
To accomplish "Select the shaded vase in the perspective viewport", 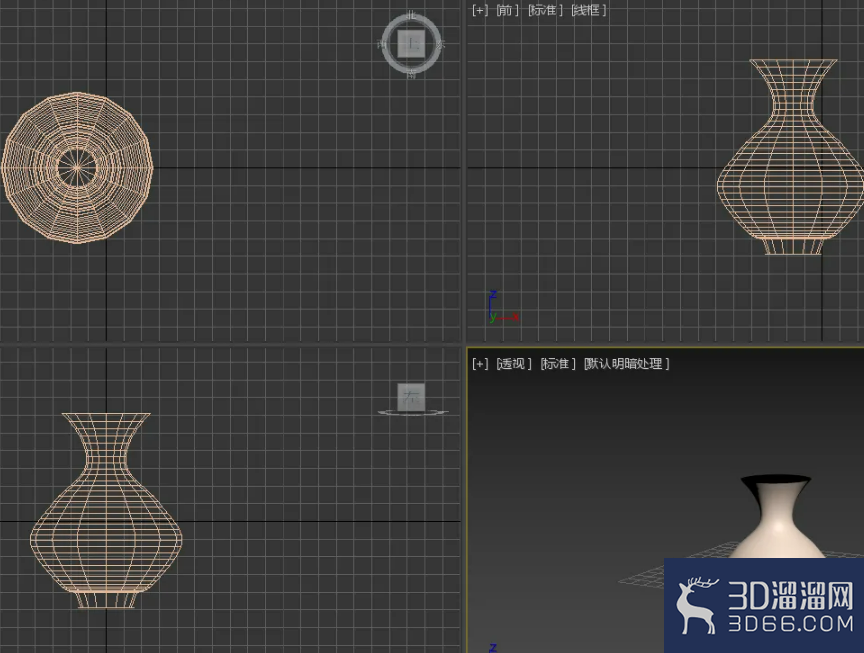I will (x=776, y=517).
